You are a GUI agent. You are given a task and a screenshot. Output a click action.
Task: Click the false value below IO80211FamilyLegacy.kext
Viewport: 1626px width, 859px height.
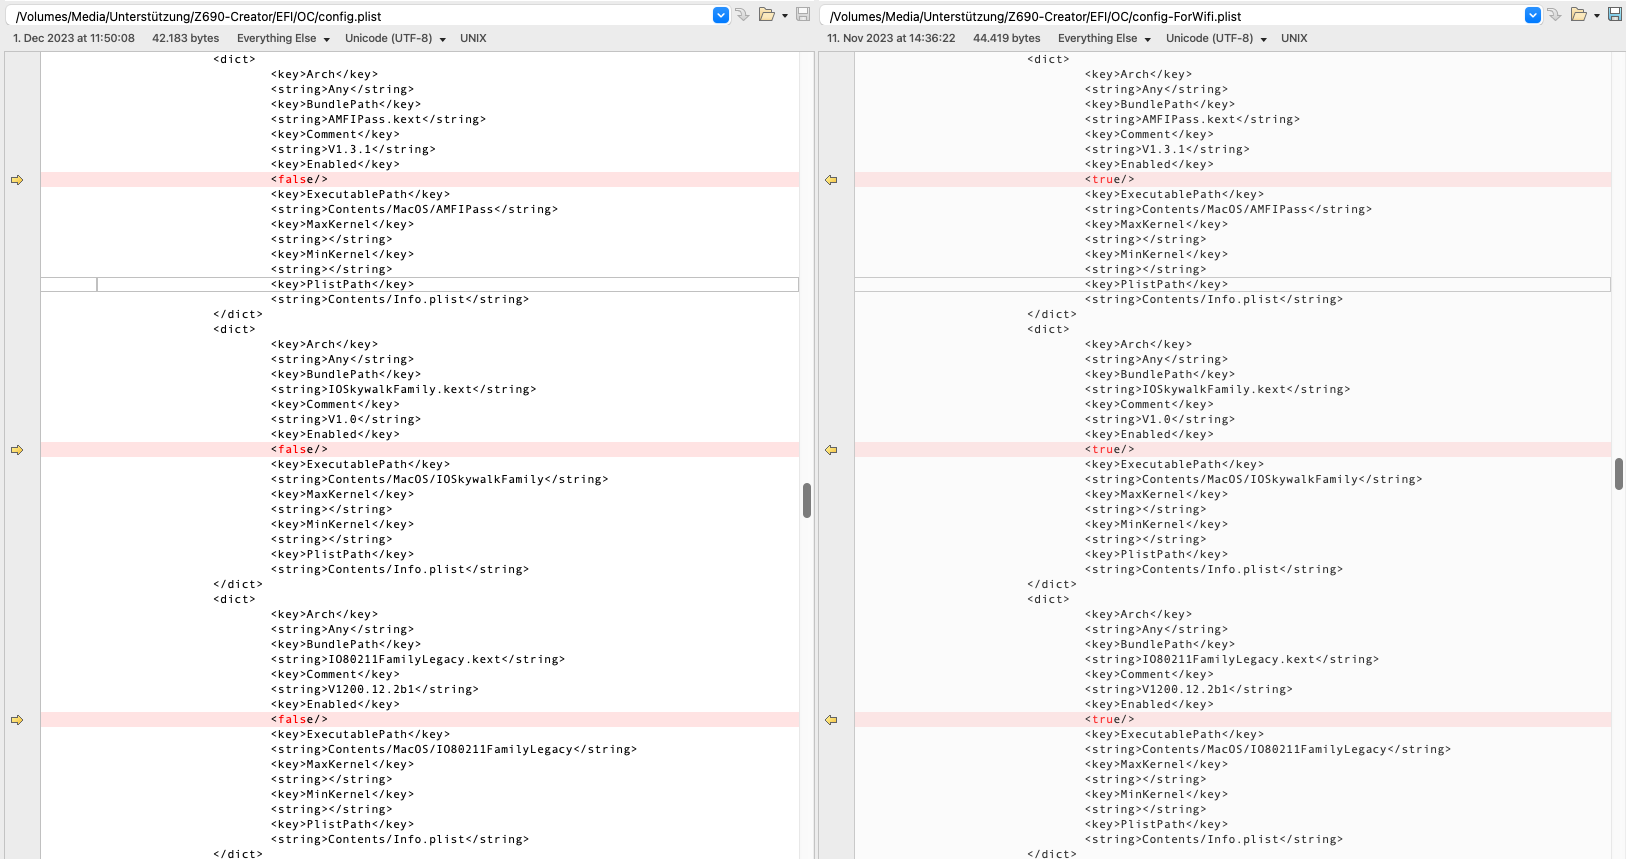pyautogui.click(x=299, y=720)
